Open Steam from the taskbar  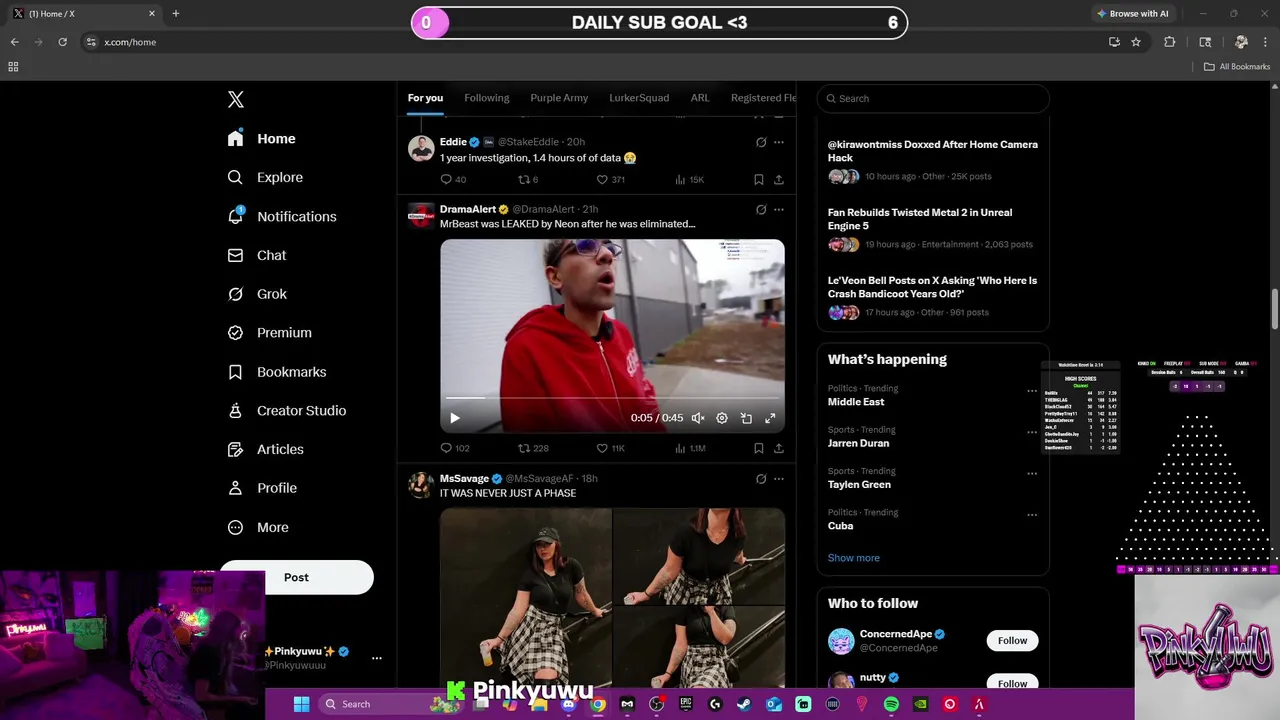(x=744, y=704)
